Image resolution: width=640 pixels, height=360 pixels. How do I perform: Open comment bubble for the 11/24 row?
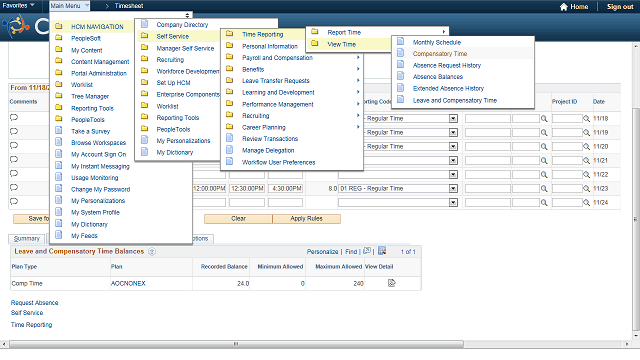(x=14, y=201)
